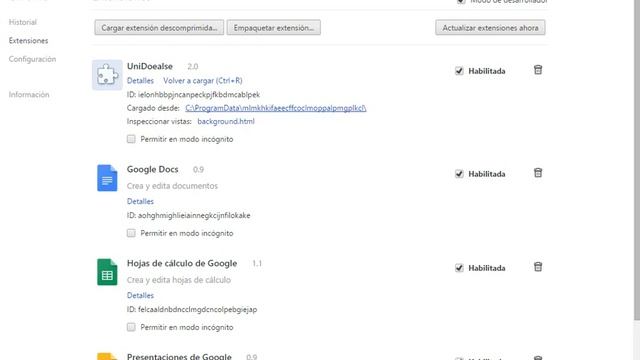Click the UniDoealse extension name
Viewport: 640px width, 360px height.
tap(150, 66)
